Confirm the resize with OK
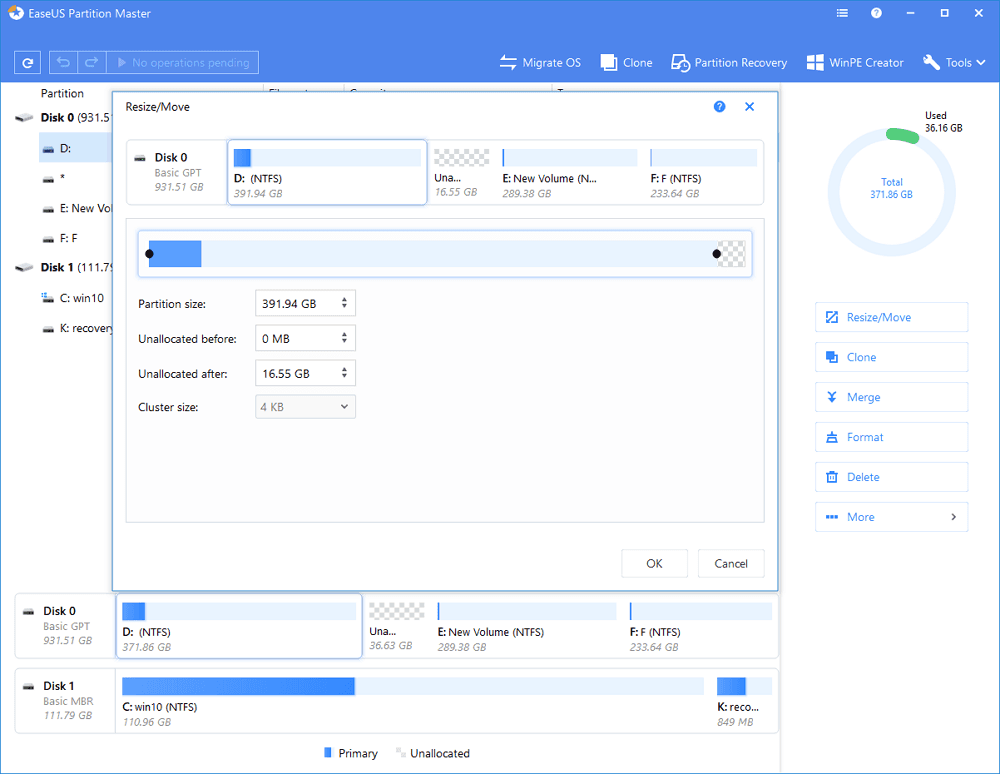The height and width of the screenshot is (774, 1000). pos(654,564)
